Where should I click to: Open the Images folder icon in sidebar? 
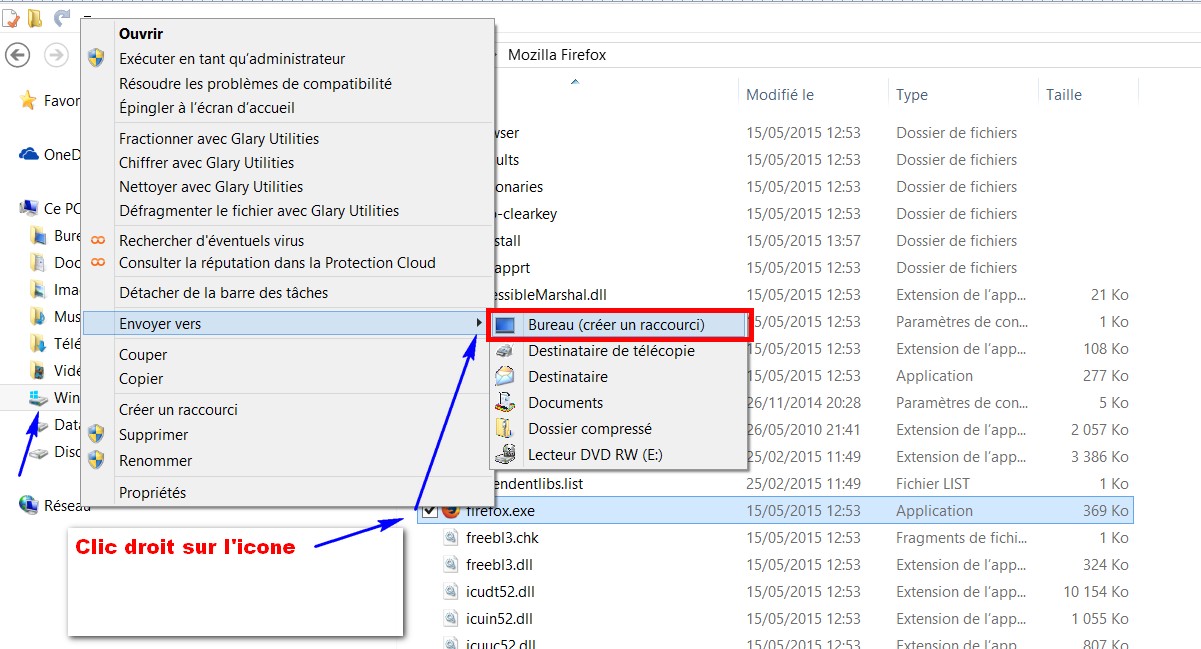coord(39,290)
